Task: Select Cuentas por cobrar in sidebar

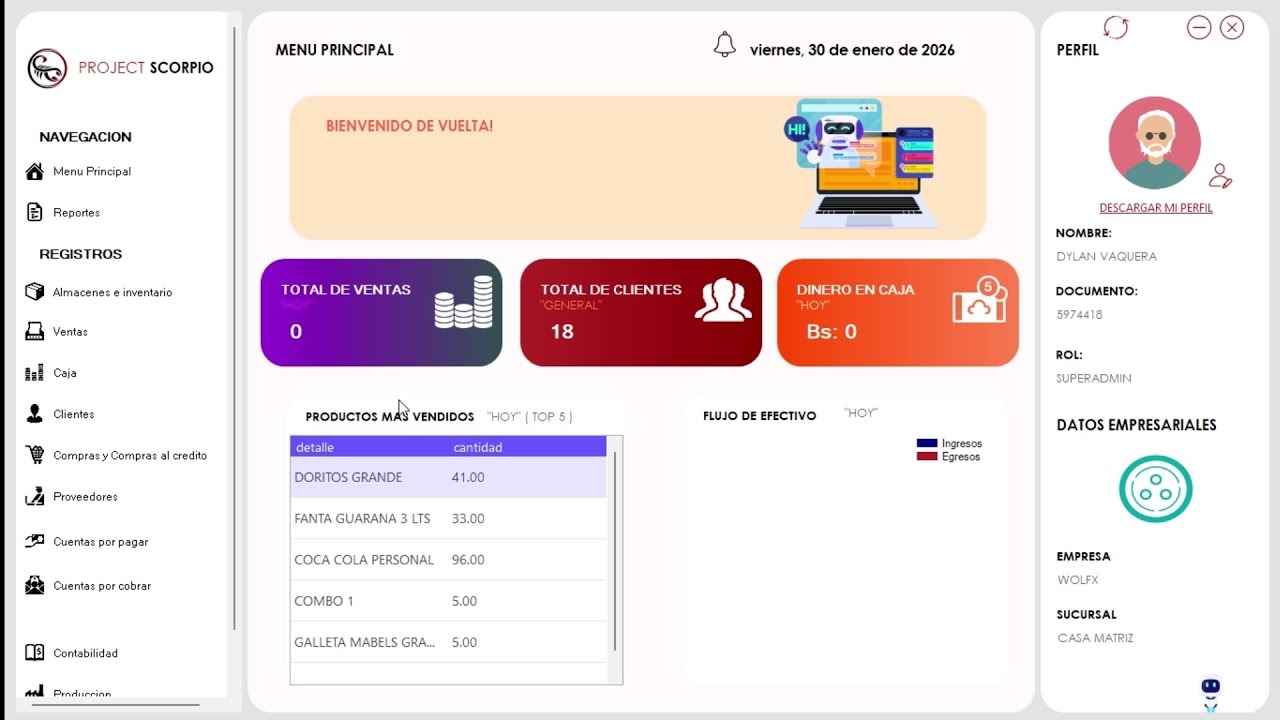Action: (102, 586)
